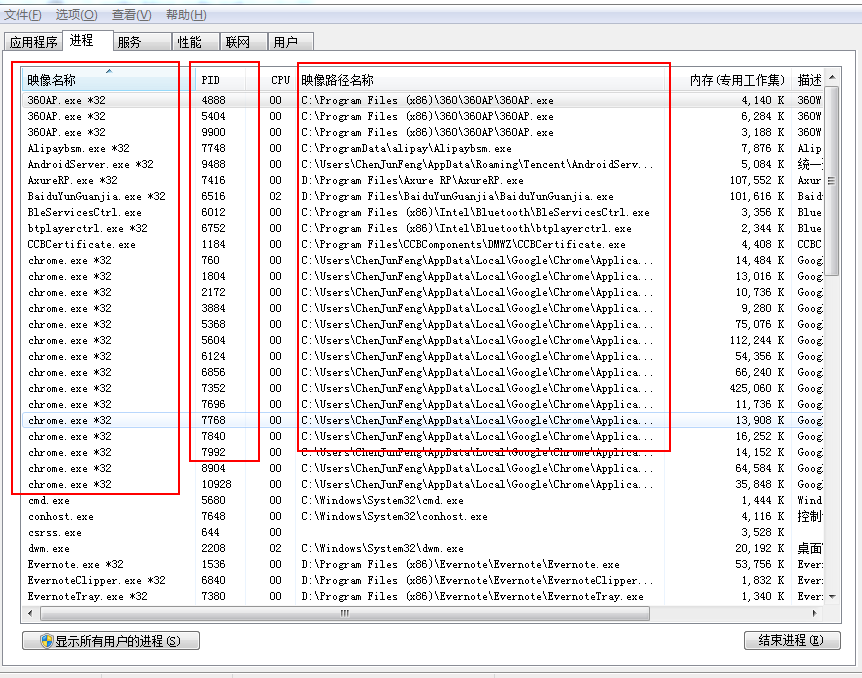Select the chrome.exe process with PID 7992
Screen dimensions: 862x678
[422, 452]
